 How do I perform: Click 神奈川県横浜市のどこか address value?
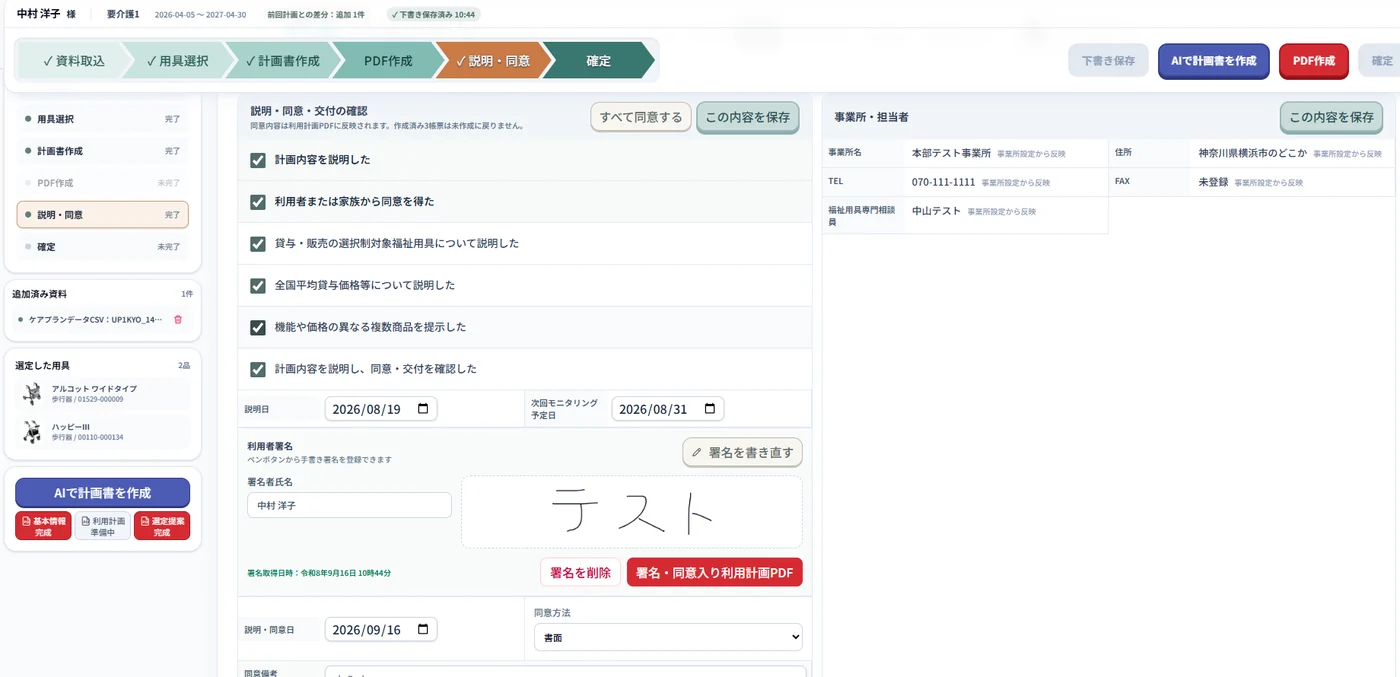(1253, 154)
